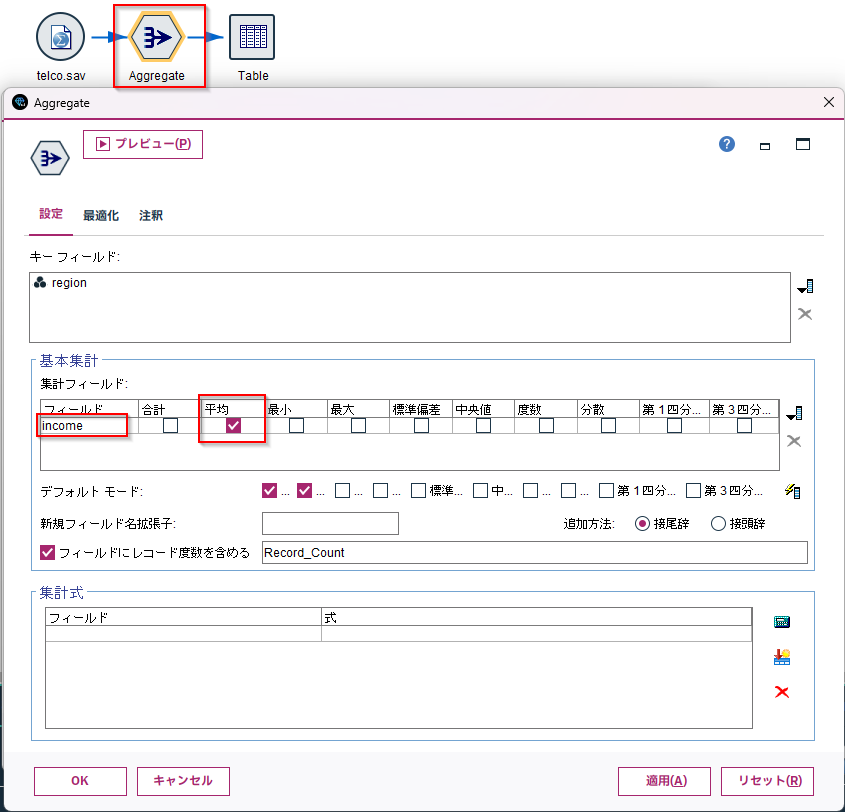Check 最大 for income field

358,426
